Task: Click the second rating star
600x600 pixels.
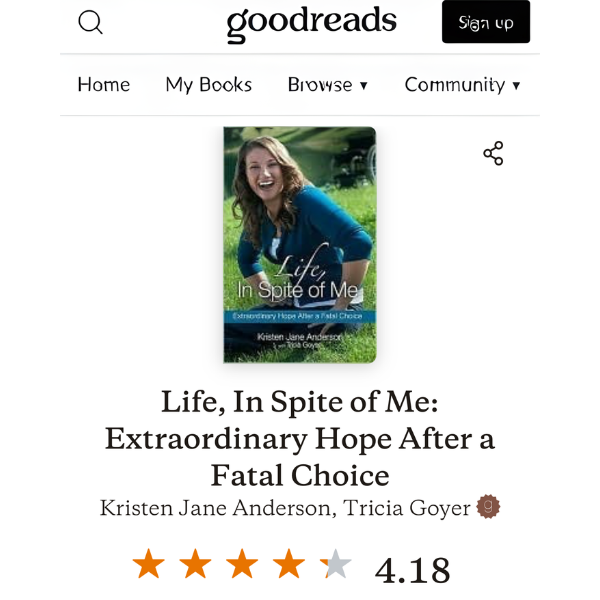Action: click(x=195, y=565)
